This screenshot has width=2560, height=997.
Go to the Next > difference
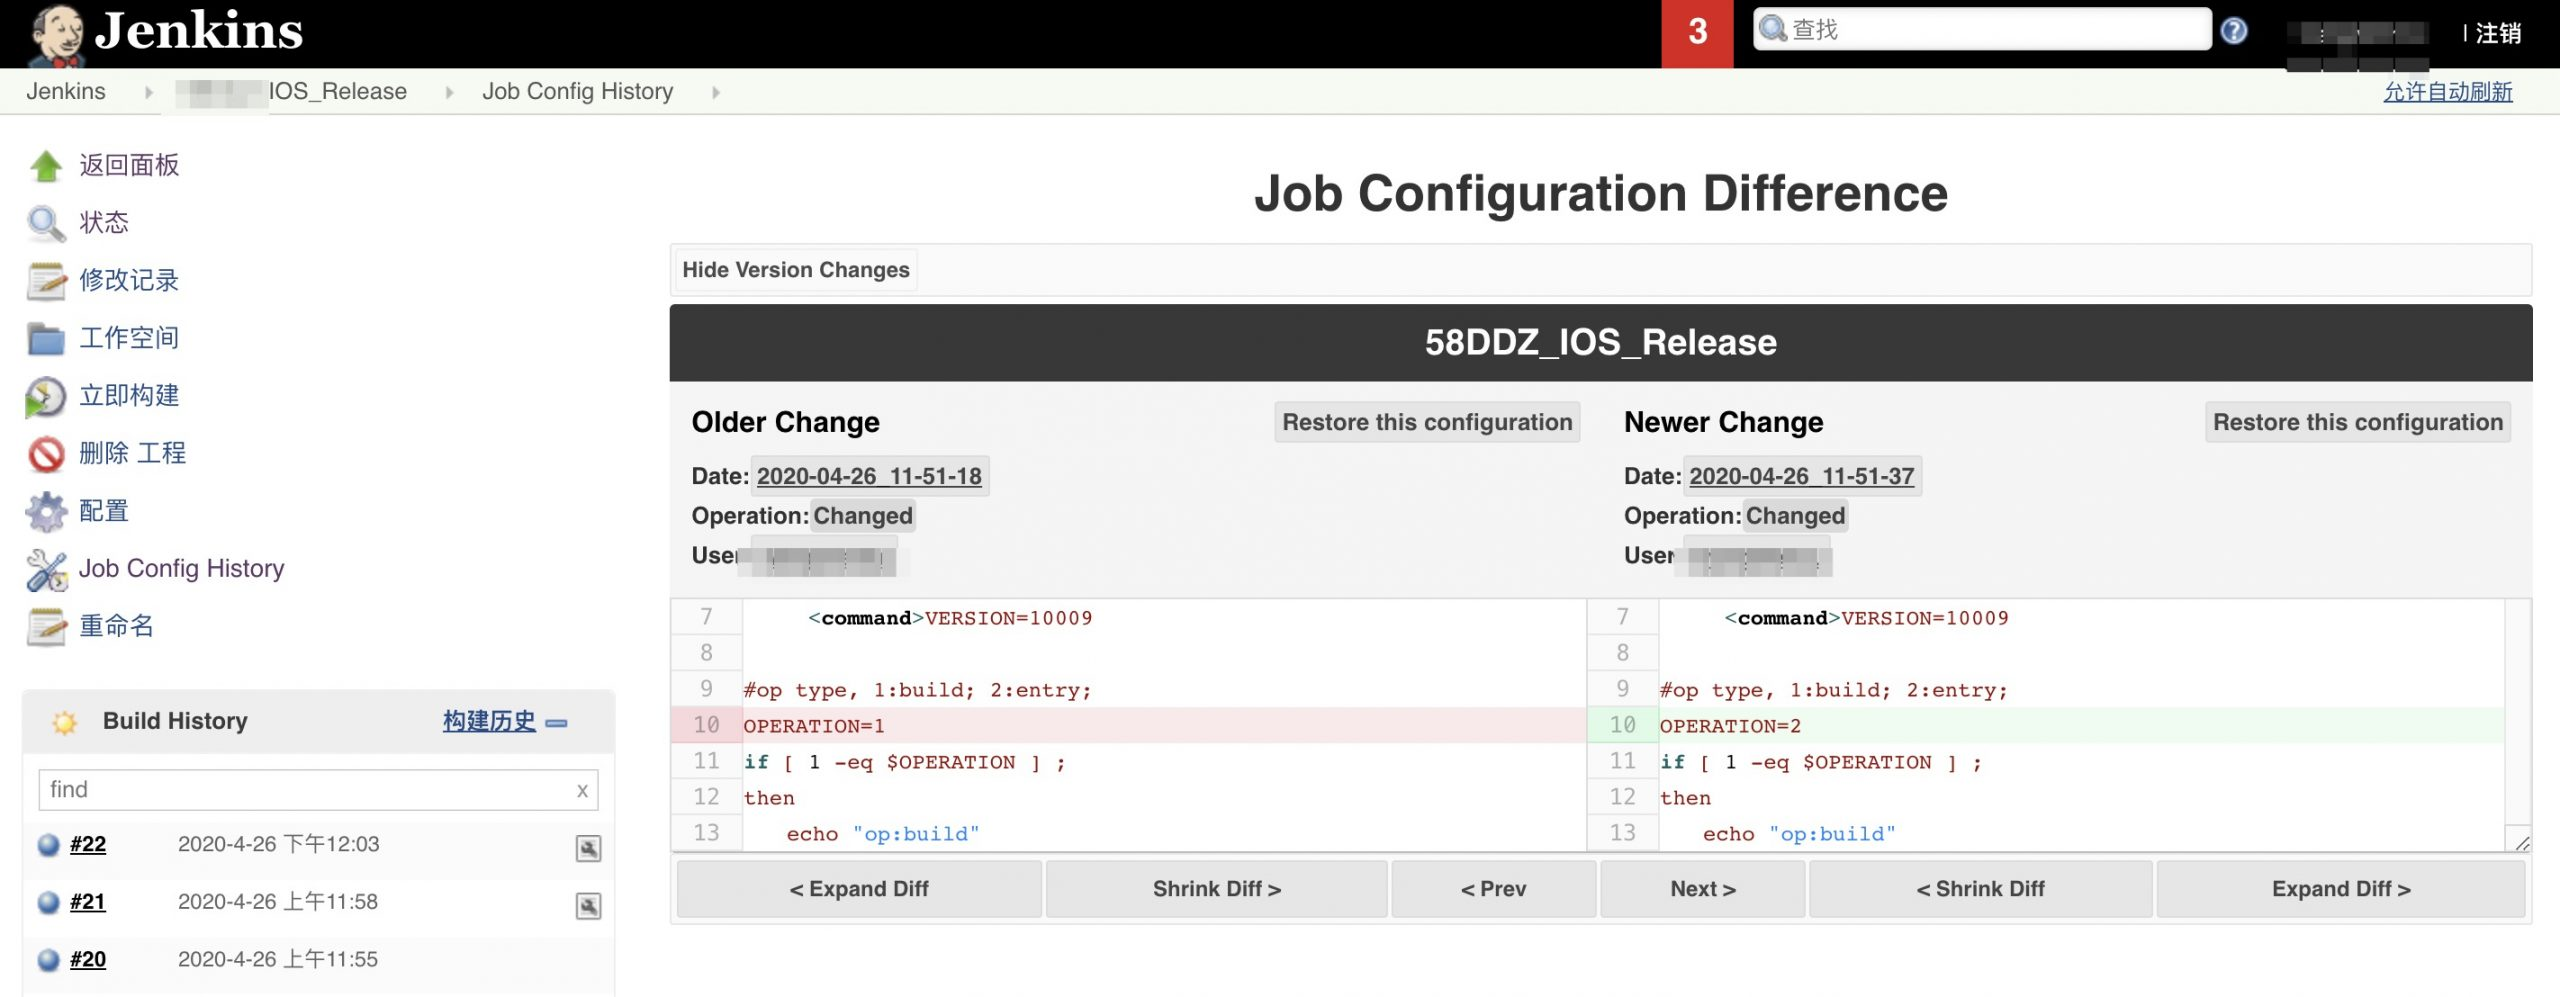click(x=1703, y=889)
